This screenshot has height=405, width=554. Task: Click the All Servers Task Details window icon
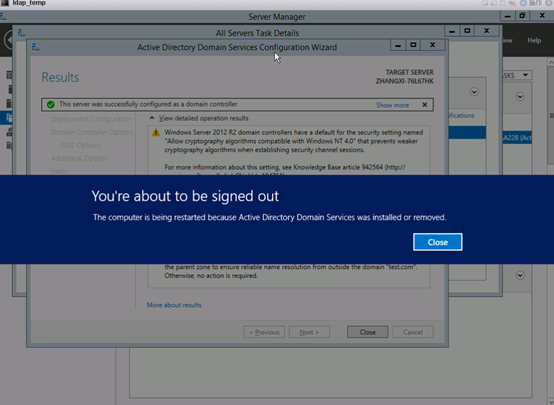[x=22, y=33]
